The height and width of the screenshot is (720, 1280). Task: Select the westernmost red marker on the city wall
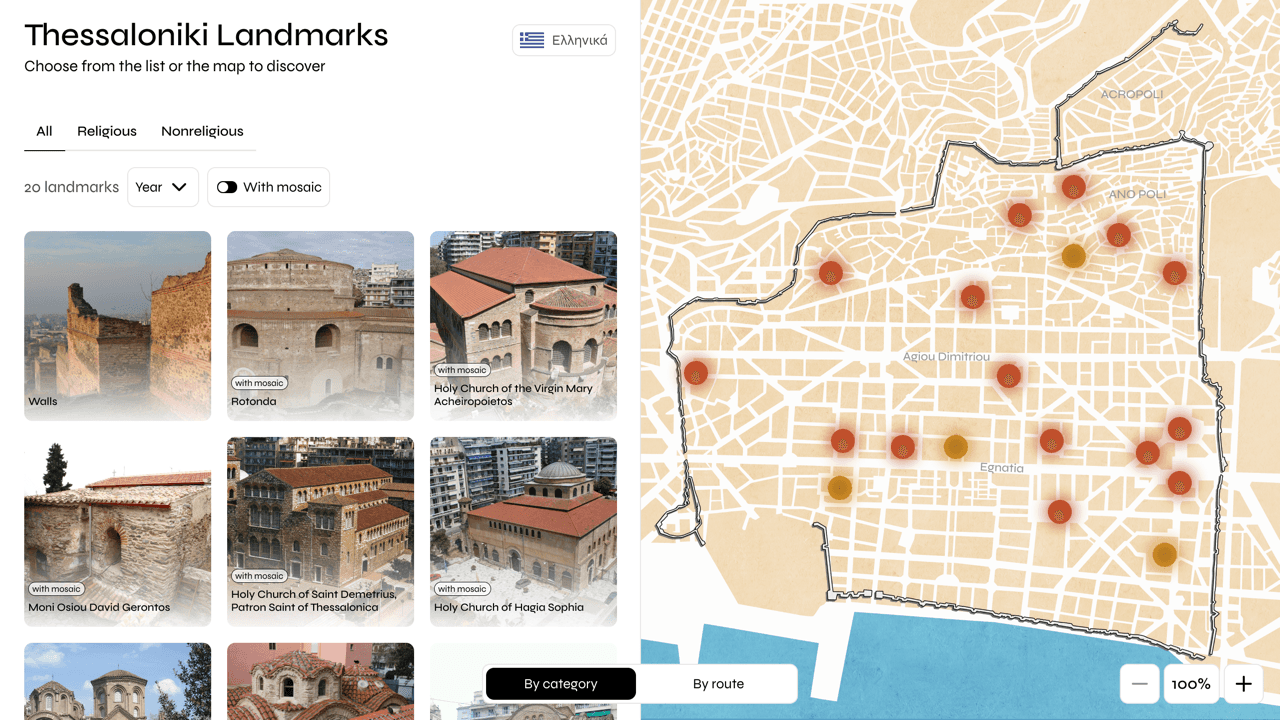696,373
